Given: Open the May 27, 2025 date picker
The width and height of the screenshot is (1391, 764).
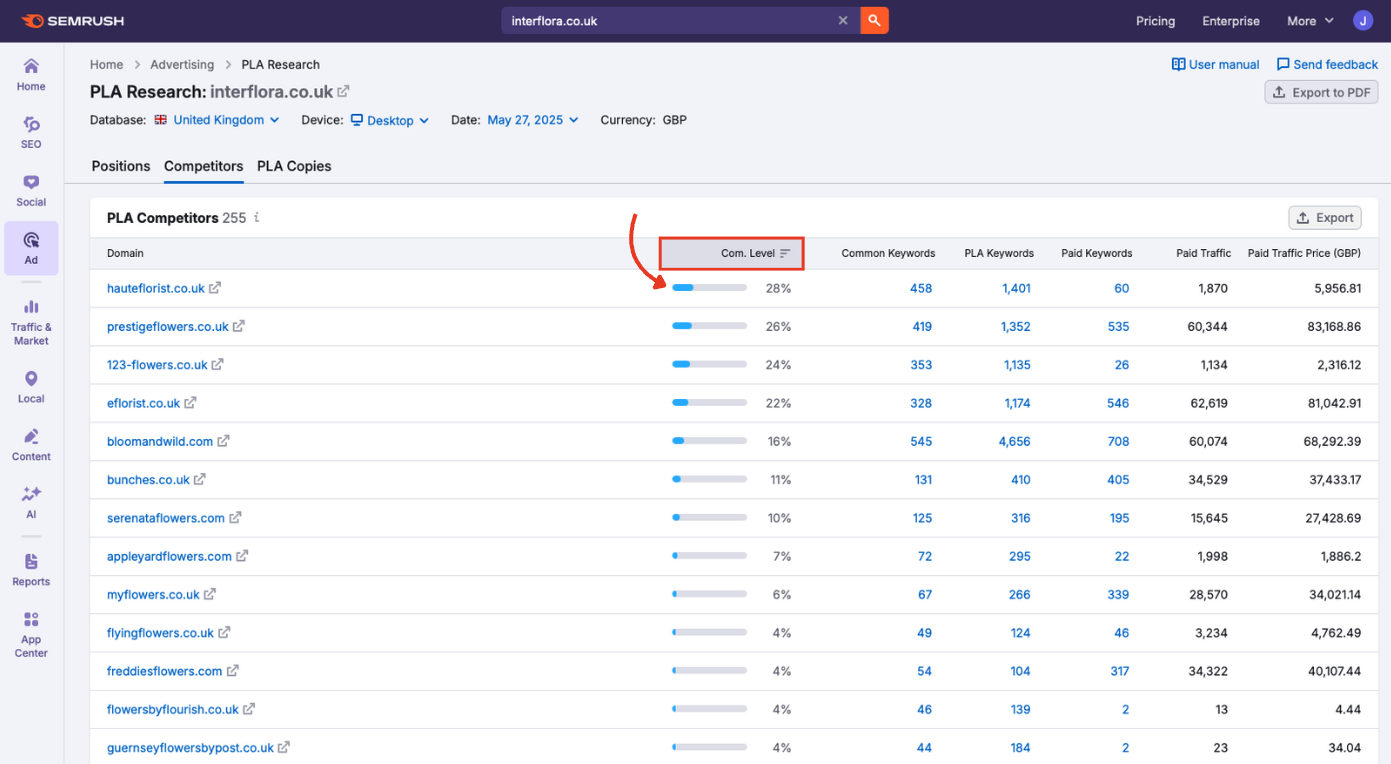Looking at the screenshot, I should [533, 120].
